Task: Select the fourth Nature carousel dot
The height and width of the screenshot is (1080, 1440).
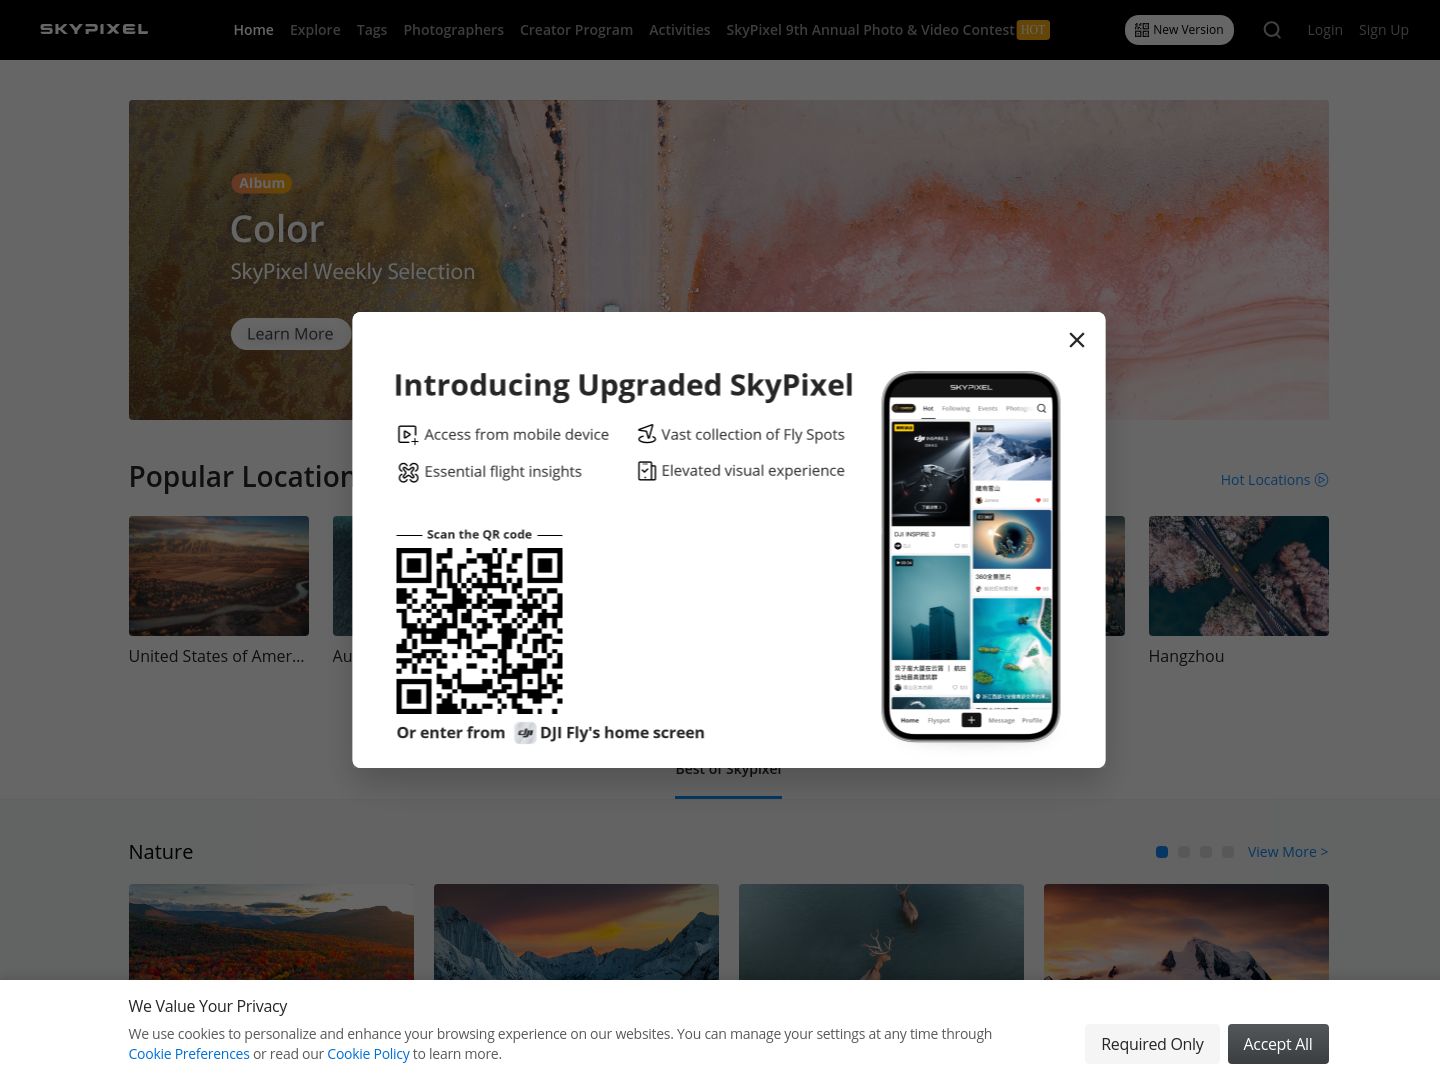Action: click(1228, 852)
